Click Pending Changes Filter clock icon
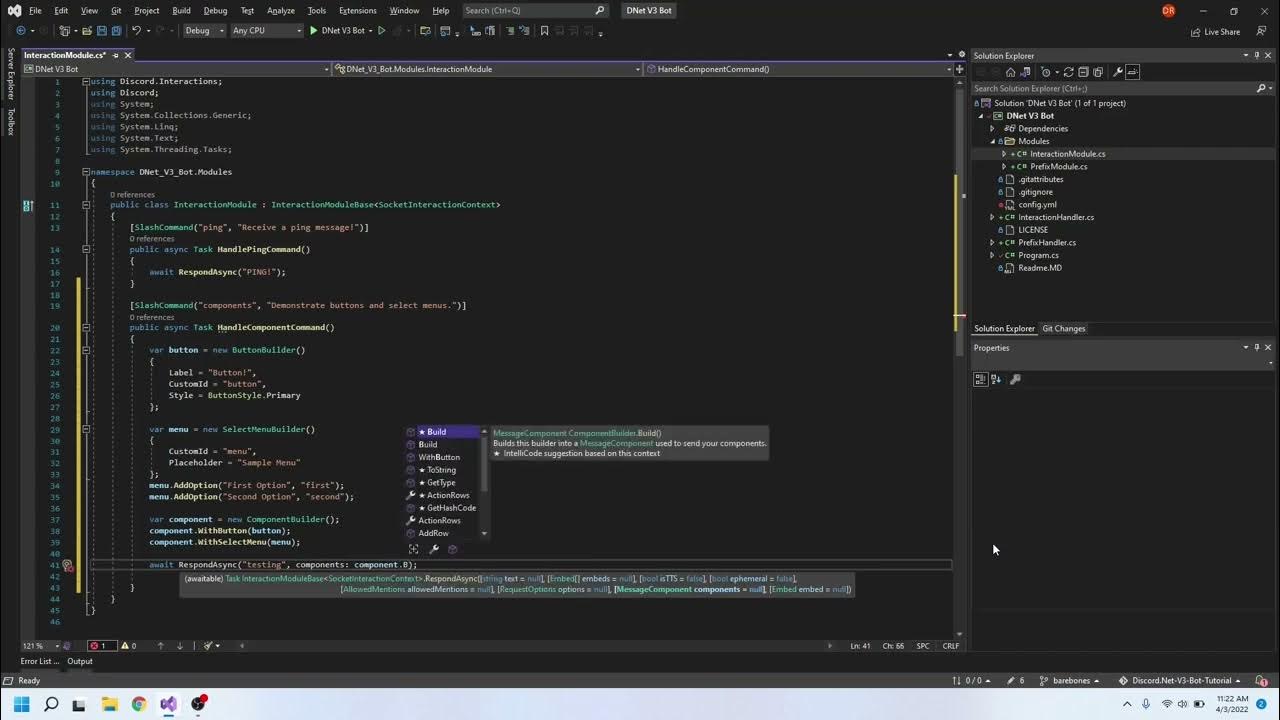This screenshot has width=1280, height=720. (1046, 72)
